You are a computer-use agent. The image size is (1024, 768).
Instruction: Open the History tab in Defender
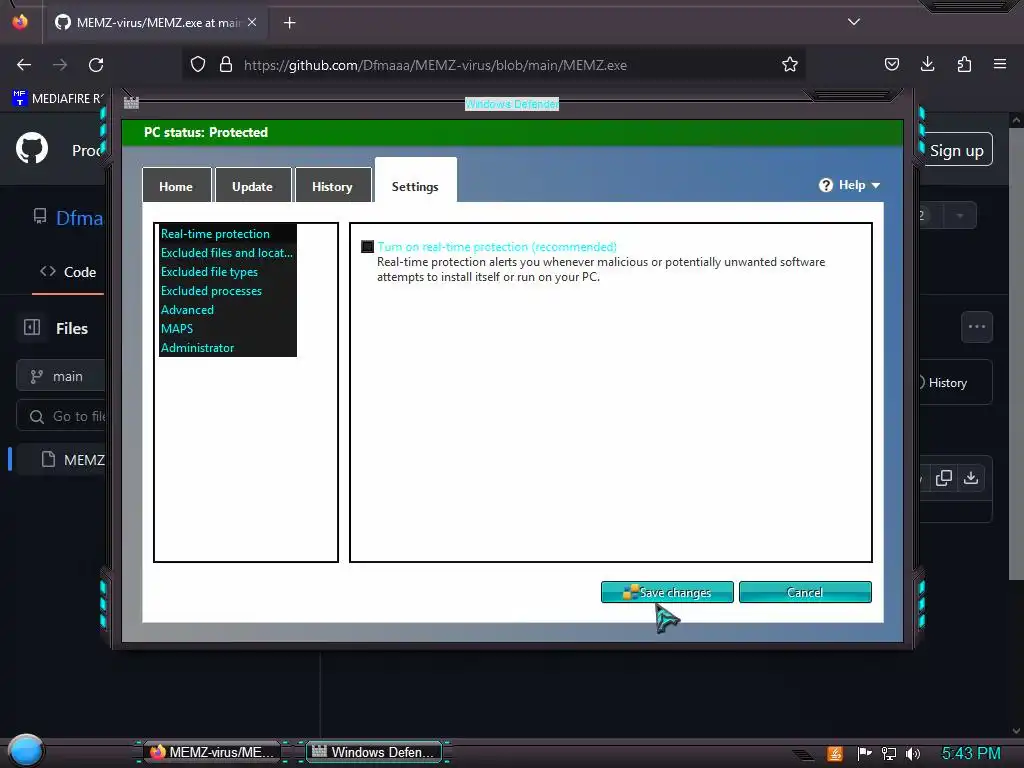[x=332, y=186]
